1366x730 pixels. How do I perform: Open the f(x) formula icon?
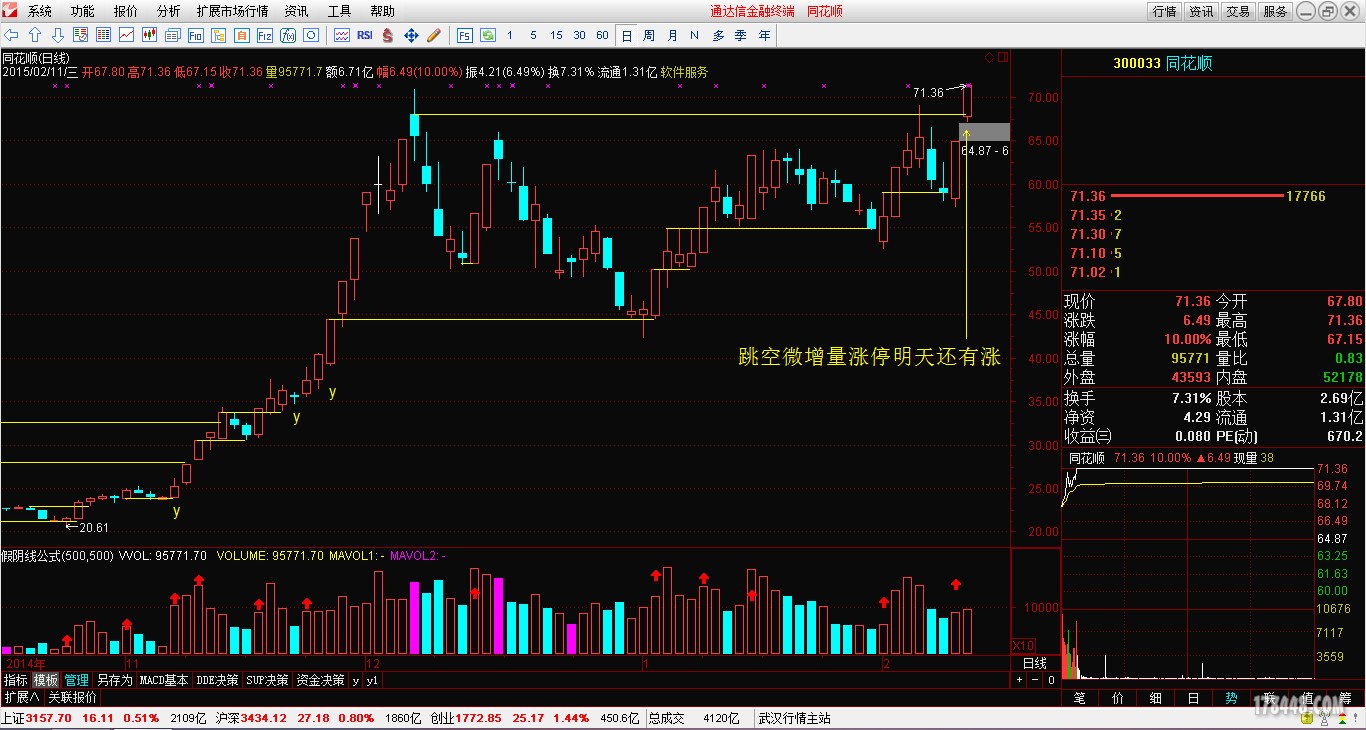[287, 35]
